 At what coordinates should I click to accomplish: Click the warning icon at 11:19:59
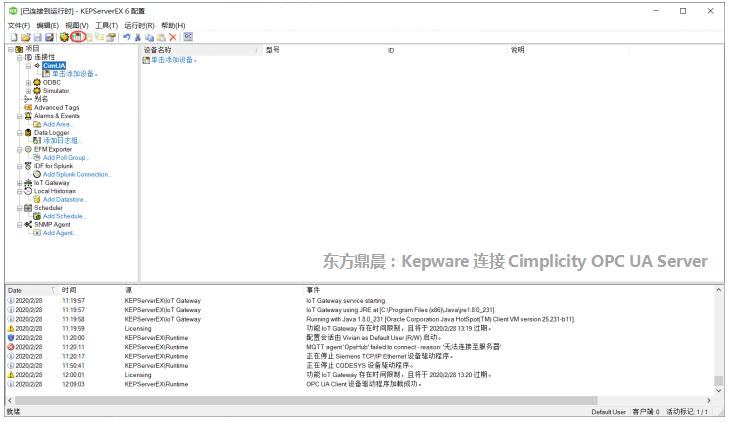click(x=11, y=328)
